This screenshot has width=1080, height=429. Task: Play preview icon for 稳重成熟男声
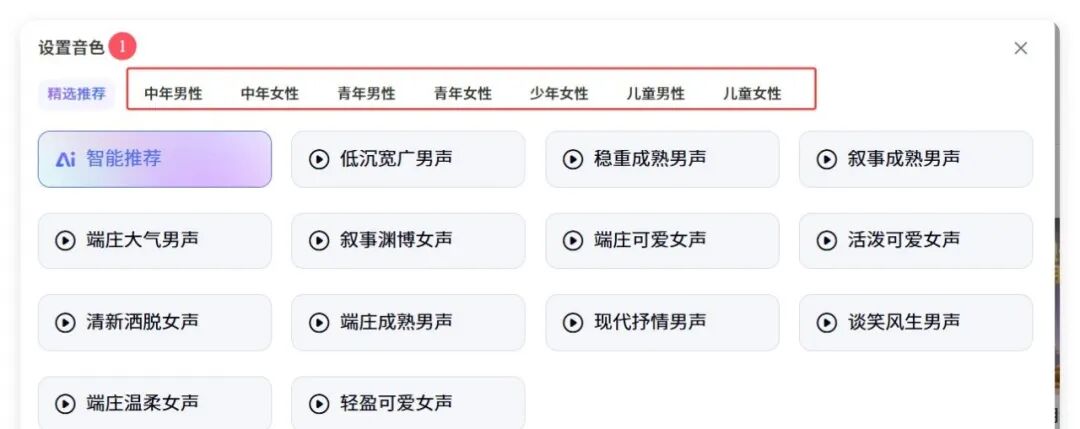coord(573,159)
